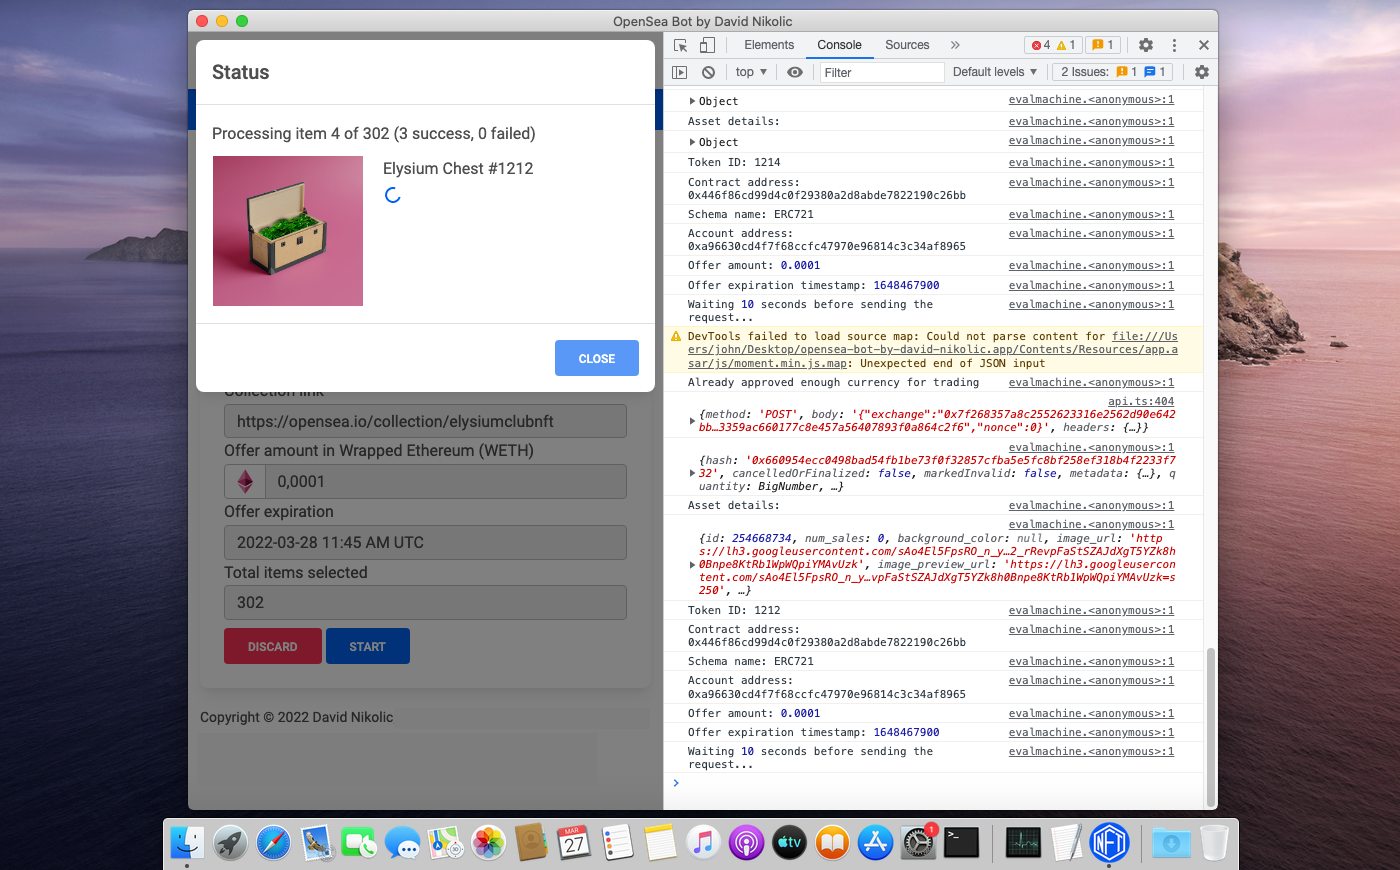Open the moment.min.js.map file link in warning
The width and height of the screenshot is (1400, 870).
(x=932, y=350)
